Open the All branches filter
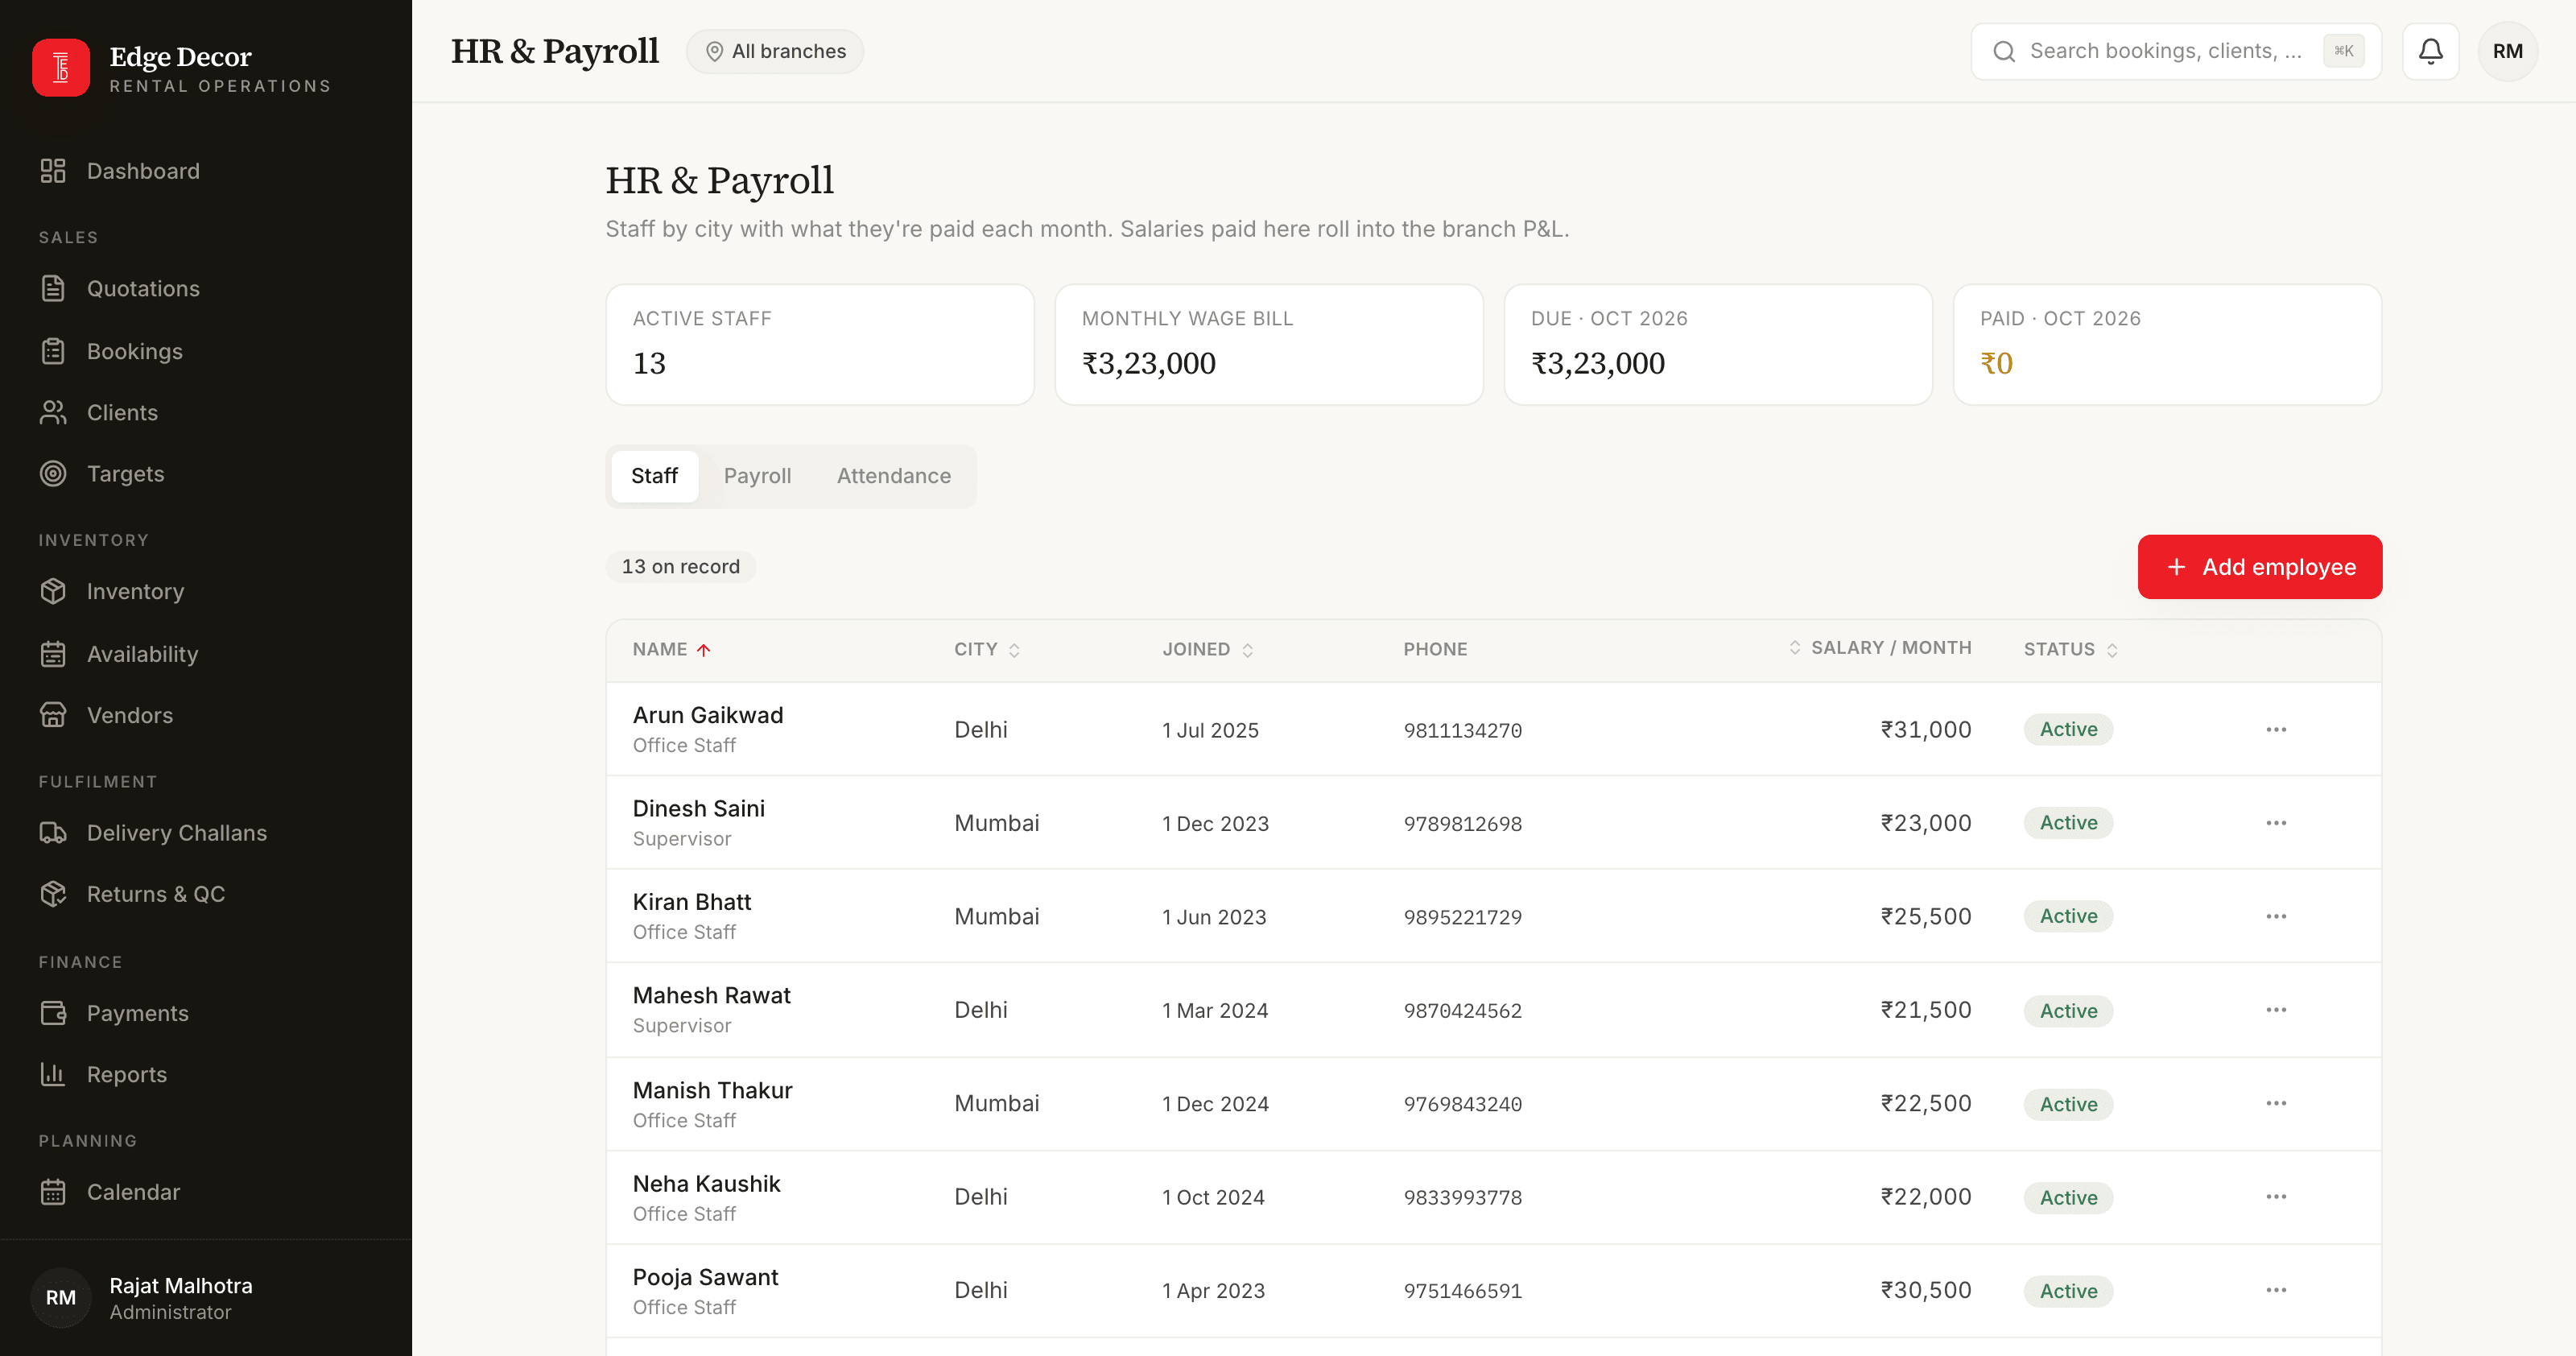This screenshot has height=1356, width=2576. [775, 51]
